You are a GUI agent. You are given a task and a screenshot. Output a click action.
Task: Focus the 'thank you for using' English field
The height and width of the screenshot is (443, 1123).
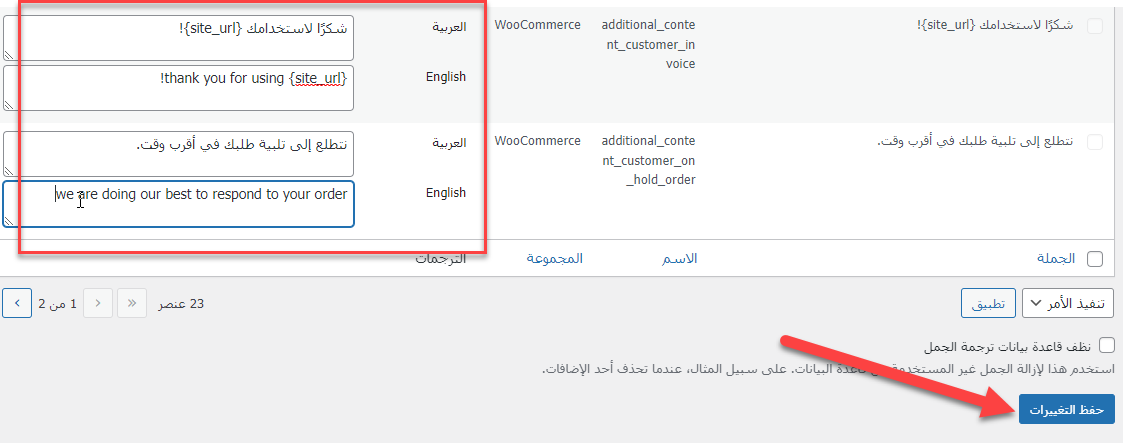click(180, 87)
